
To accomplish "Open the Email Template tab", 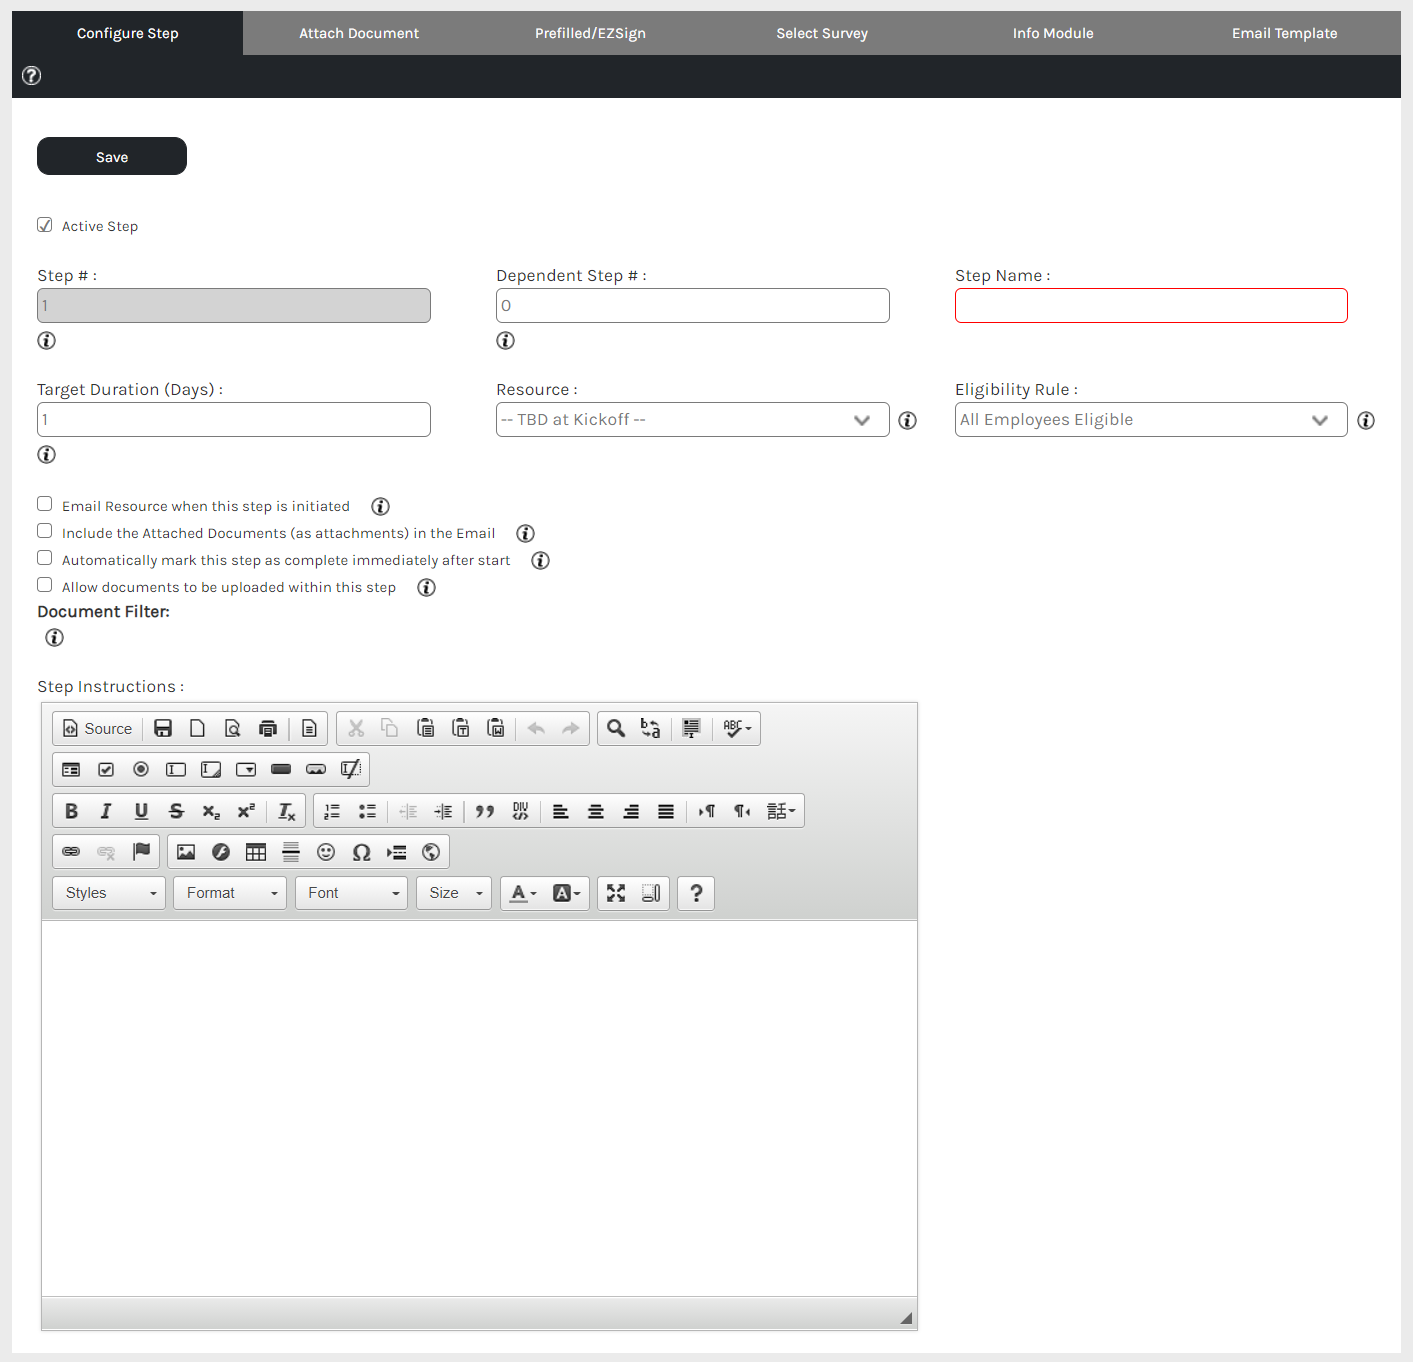I will (x=1284, y=33).
